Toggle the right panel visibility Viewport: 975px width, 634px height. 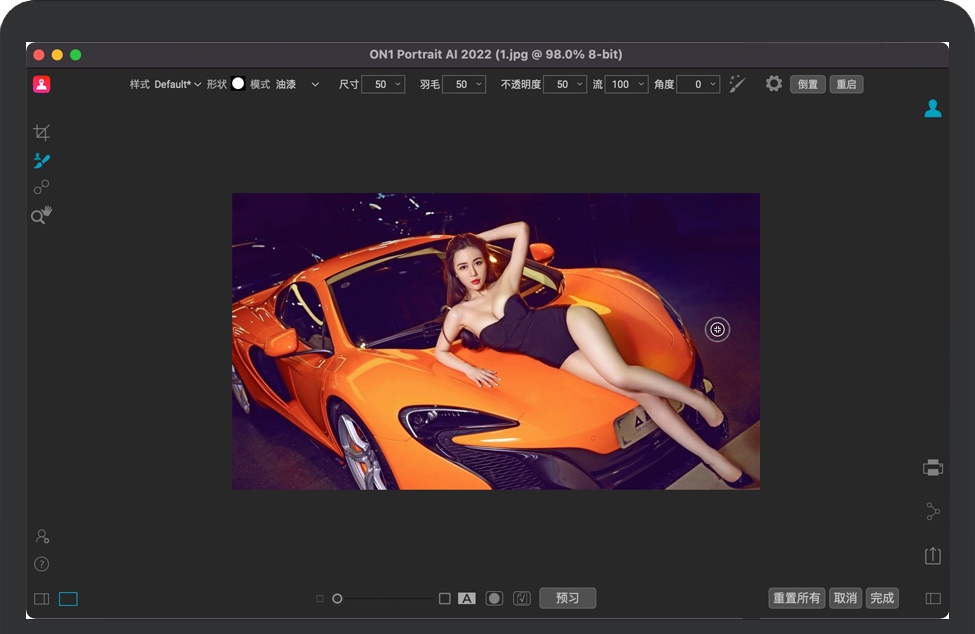coord(932,599)
